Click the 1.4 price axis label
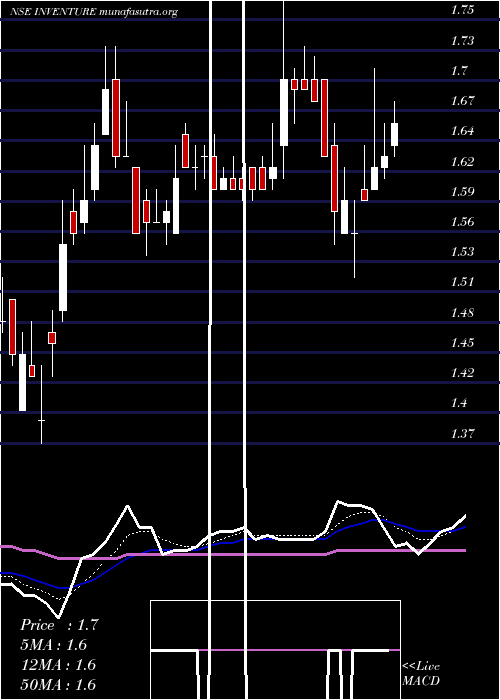The width and height of the screenshot is (500, 700). click(459, 403)
